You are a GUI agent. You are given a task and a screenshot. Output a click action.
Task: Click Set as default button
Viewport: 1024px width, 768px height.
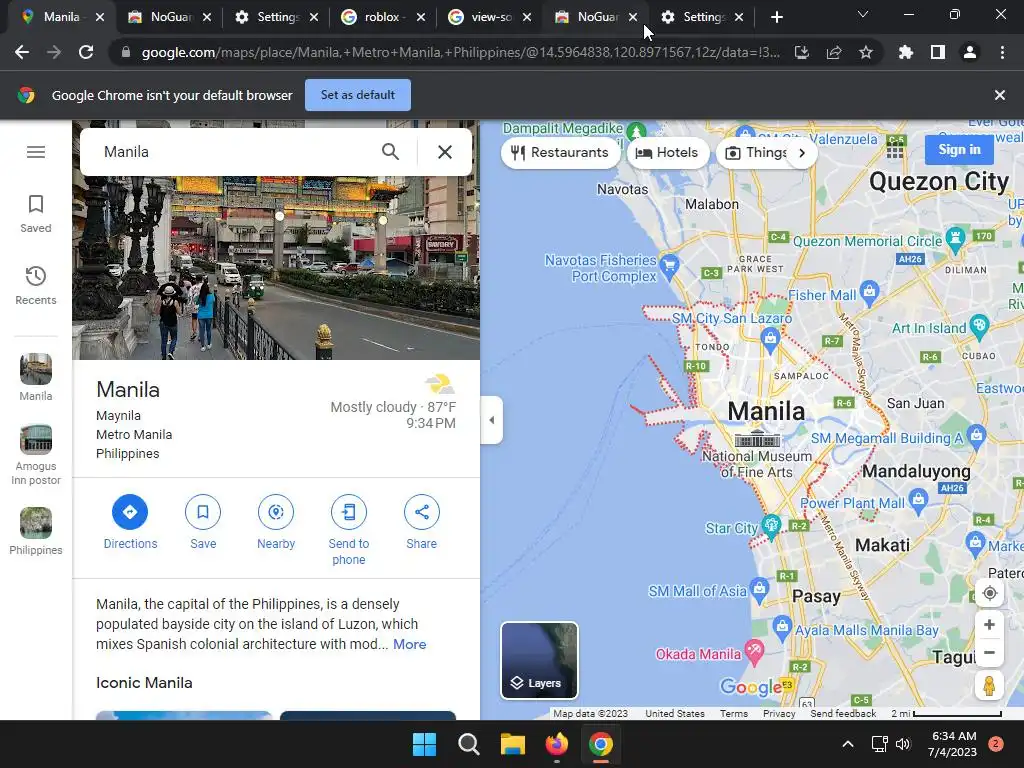[x=358, y=95]
